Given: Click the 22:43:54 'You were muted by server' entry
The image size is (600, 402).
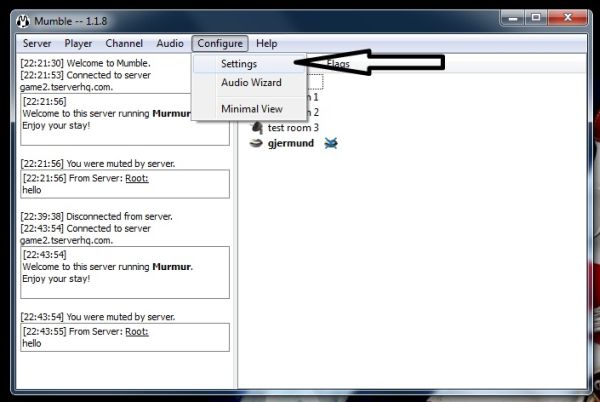Looking at the screenshot, I should point(98,317).
